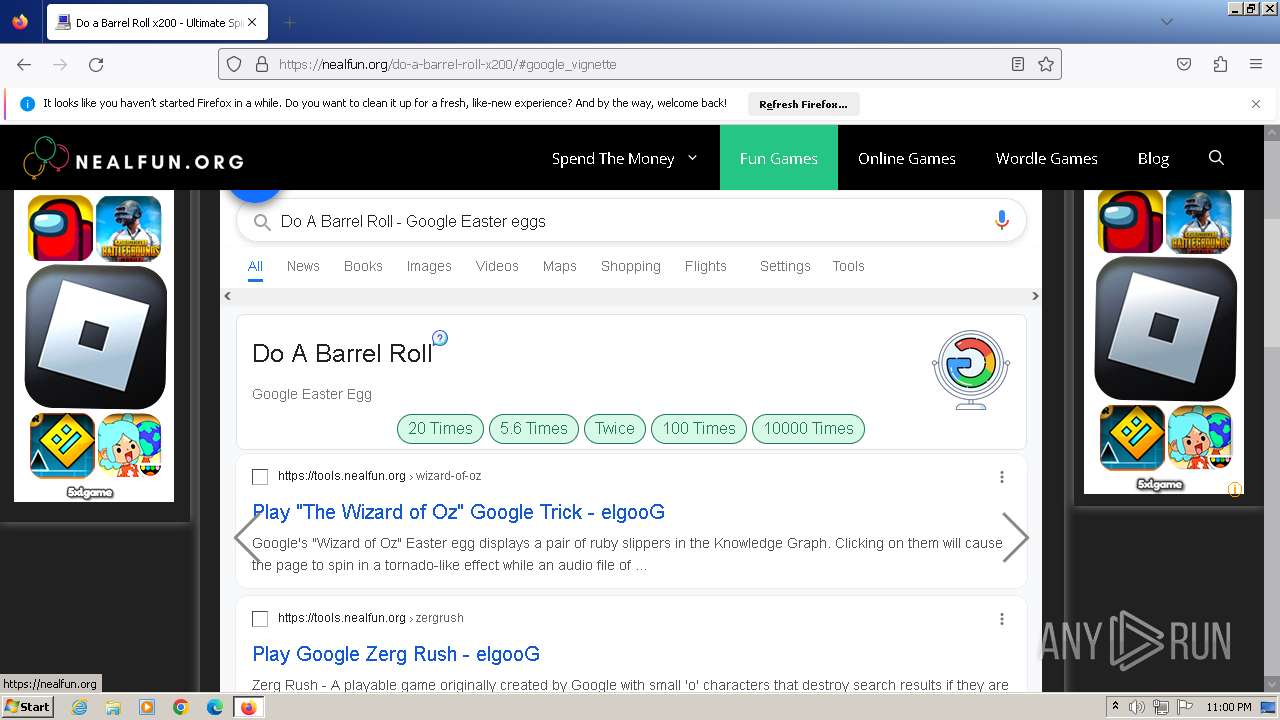Switch to the Flights search tab
The height and width of the screenshot is (720, 1280).
point(706,266)
